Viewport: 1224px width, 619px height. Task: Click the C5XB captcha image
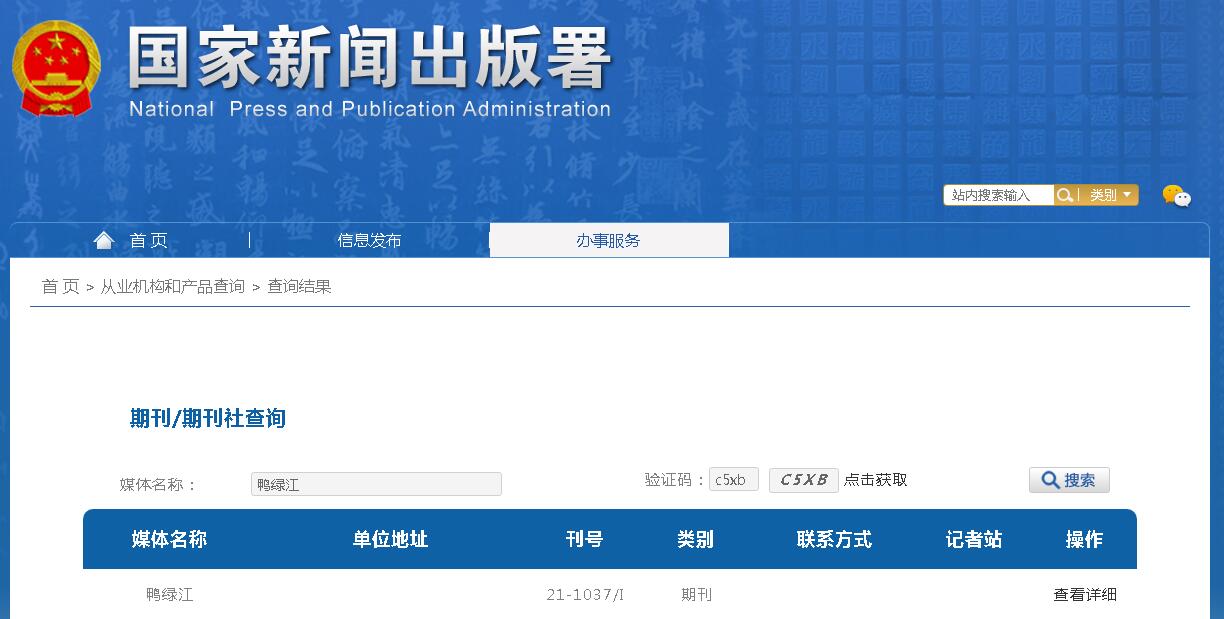(x=803, y=479)
